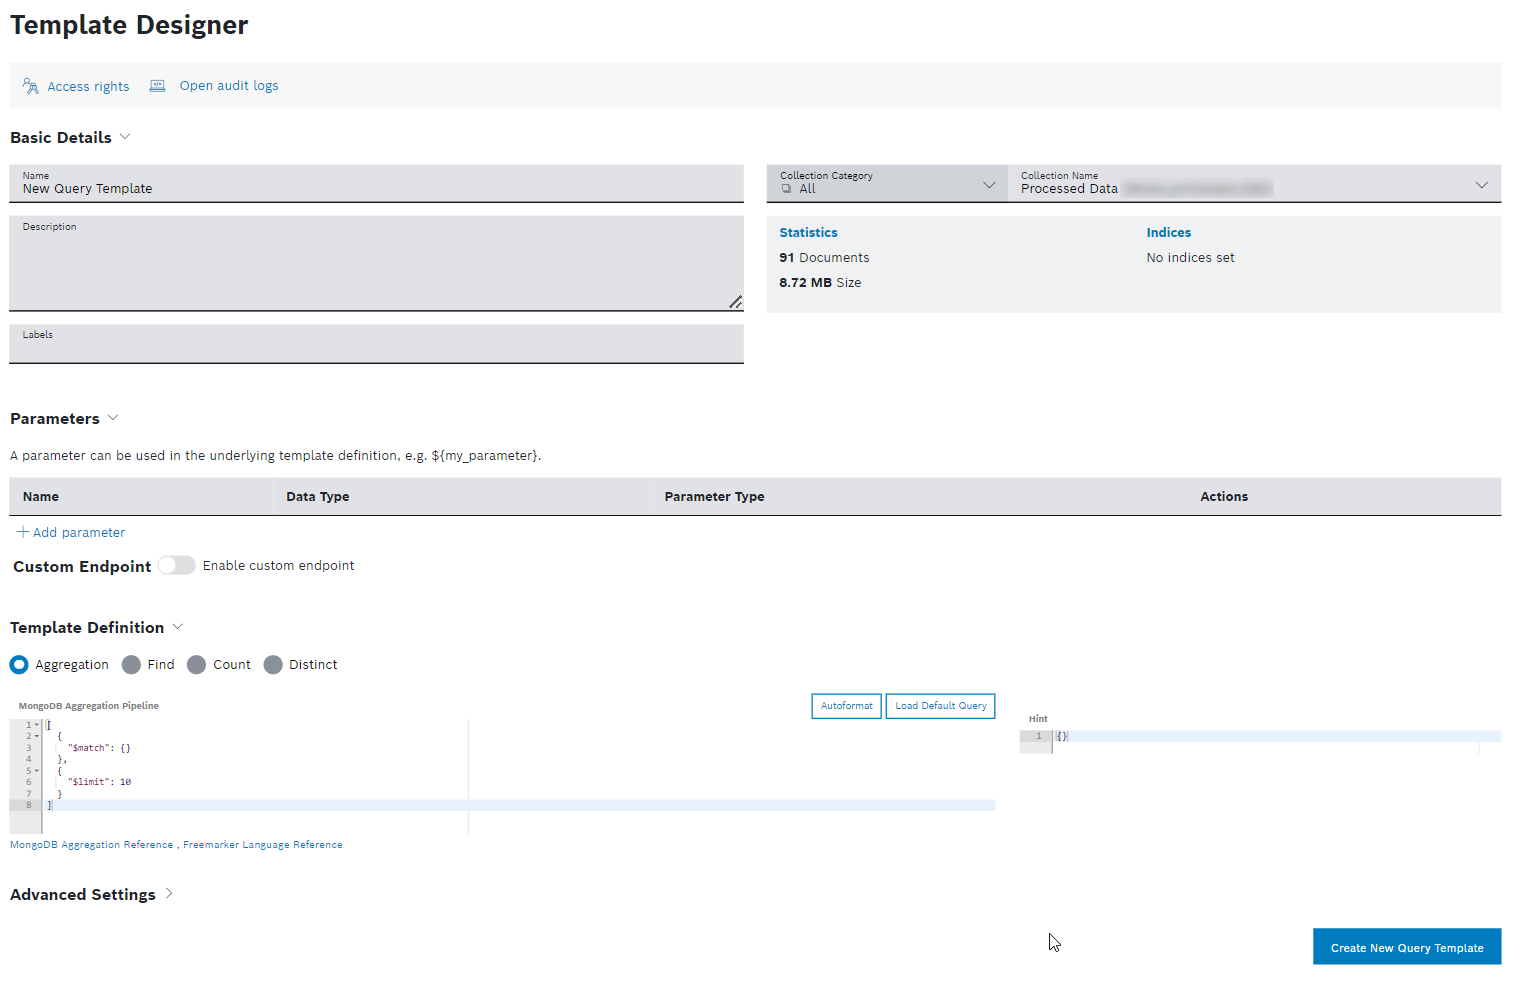Click the Access rights icon
1524x983 pixels.
[x=30, y=86]
